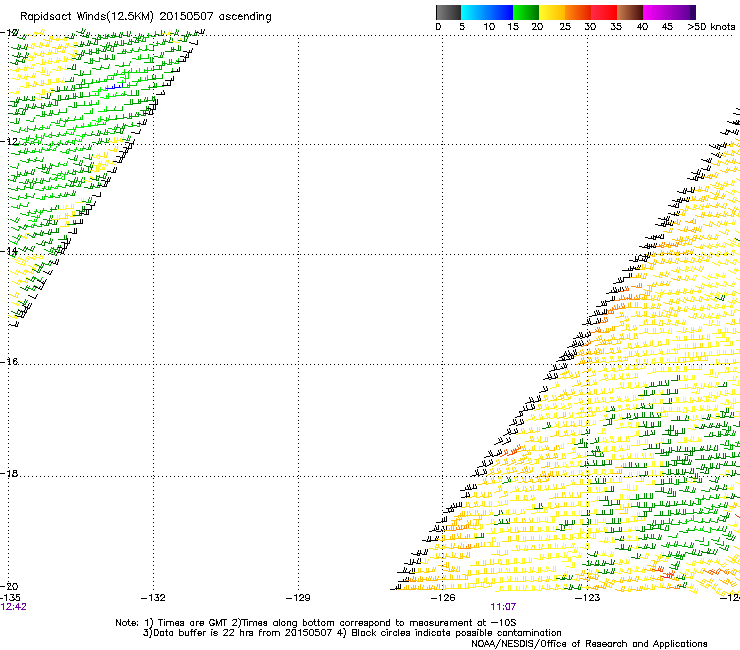This screenshot has height=650, width=740.
Task: Click the 'Note: 1) Times are GMT' line
Action: tap(316, 623)
